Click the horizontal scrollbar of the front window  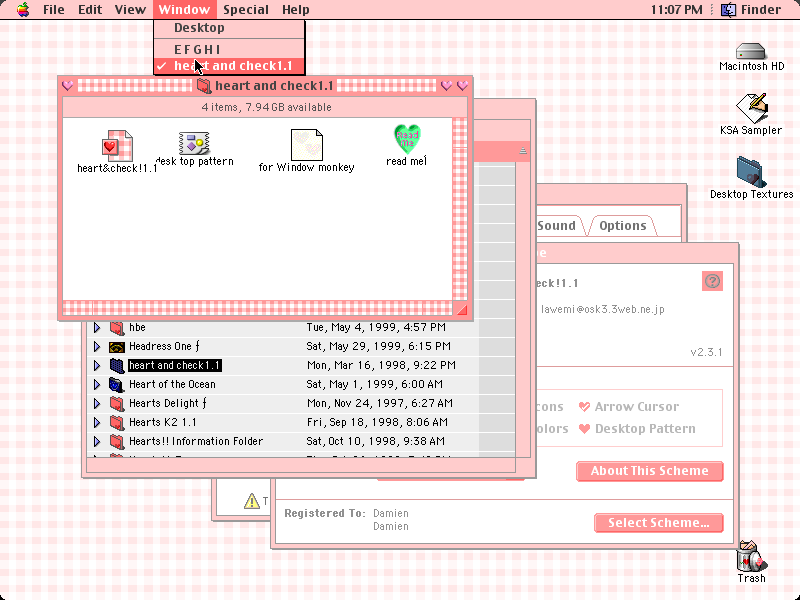[x=257, y=308]
